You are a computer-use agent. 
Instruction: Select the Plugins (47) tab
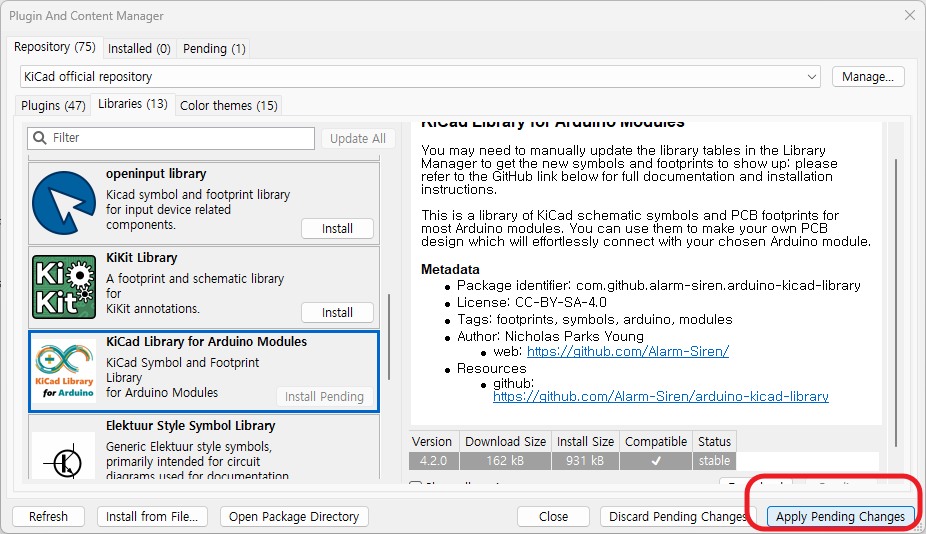(53, 105)
